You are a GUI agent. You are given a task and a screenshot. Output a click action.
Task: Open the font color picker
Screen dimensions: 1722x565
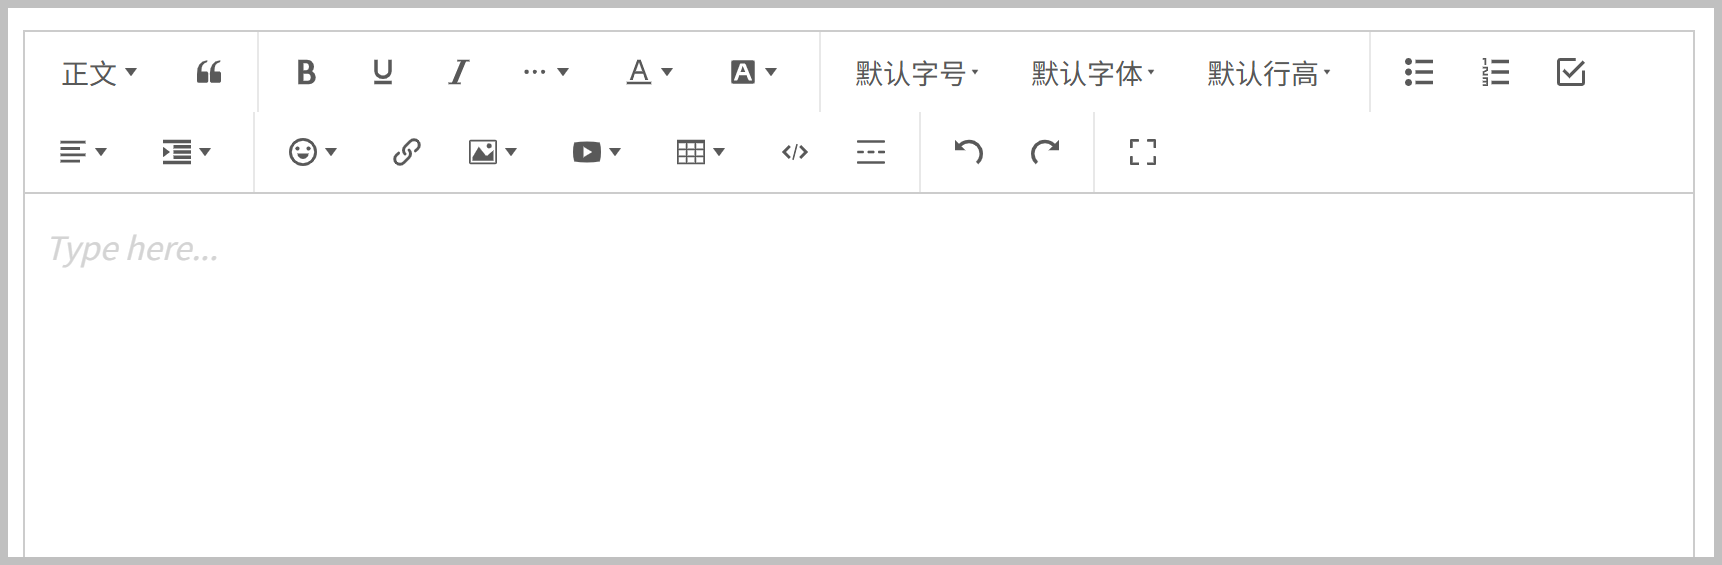pyautogui.click(x=649, y=72)
